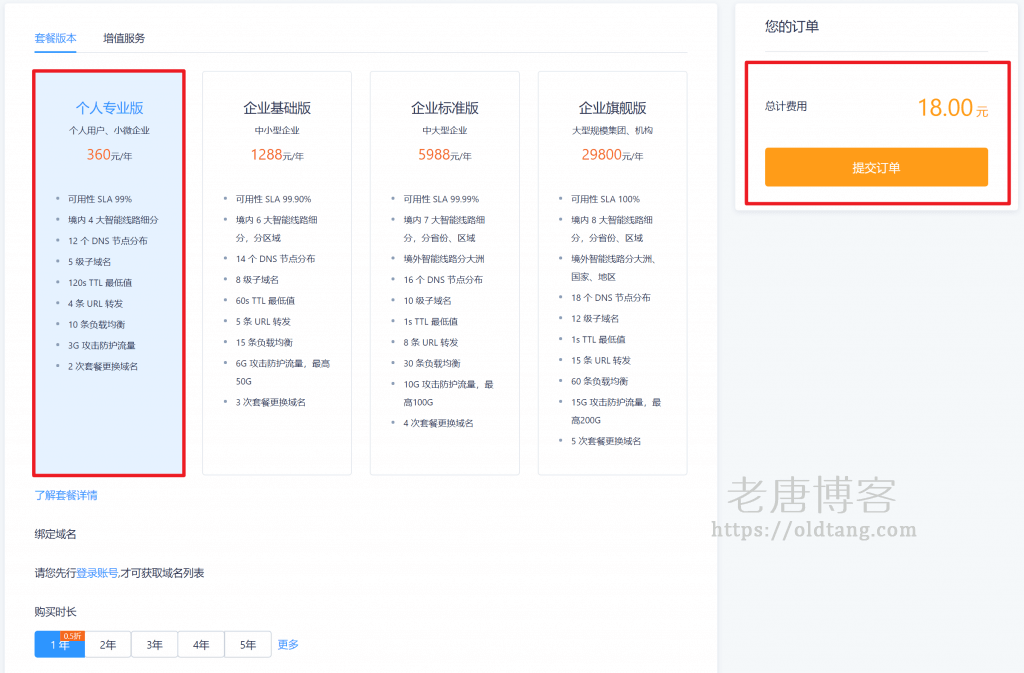Click the 360元/年 price of 个人专业版

[x=107, y=155]
